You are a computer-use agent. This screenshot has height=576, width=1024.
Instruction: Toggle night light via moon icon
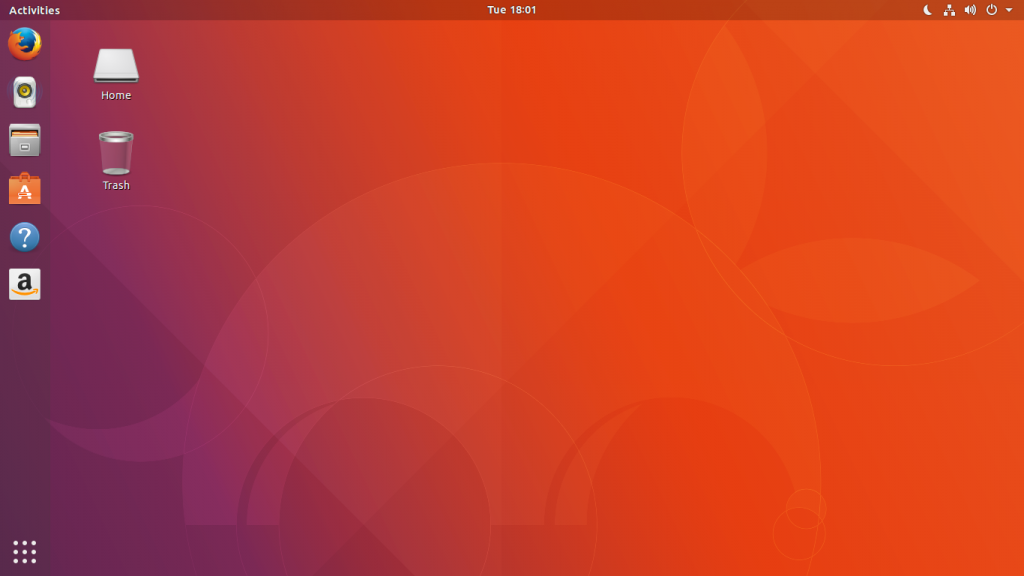click(927, 10)
